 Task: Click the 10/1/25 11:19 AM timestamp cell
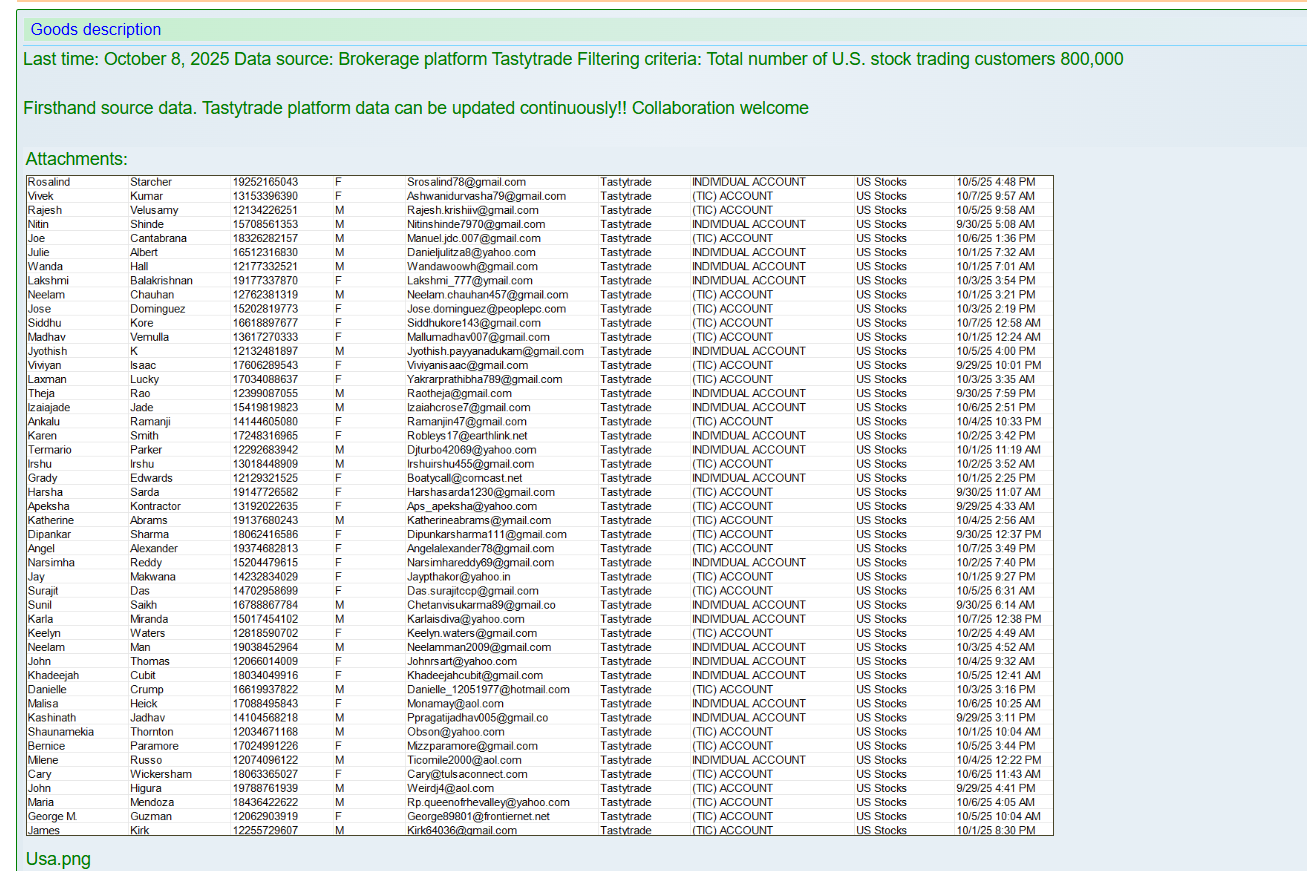pyautogui.click(x=998, y=450)
